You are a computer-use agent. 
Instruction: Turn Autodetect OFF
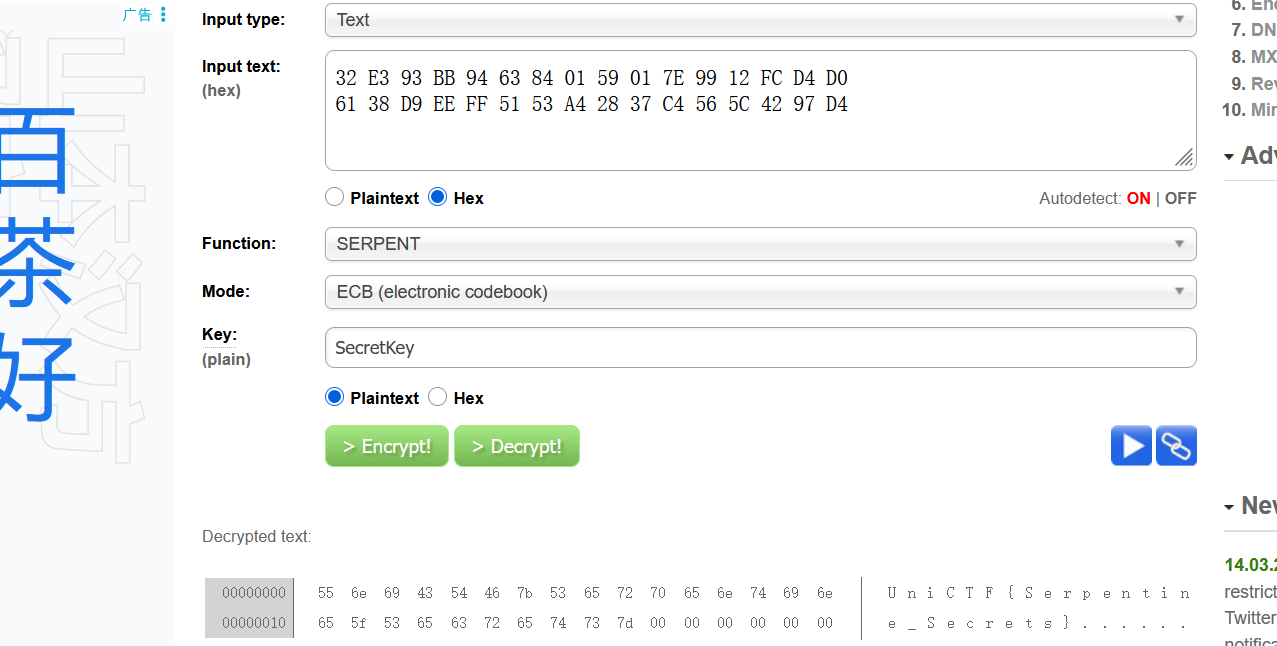pos(1180,198)
